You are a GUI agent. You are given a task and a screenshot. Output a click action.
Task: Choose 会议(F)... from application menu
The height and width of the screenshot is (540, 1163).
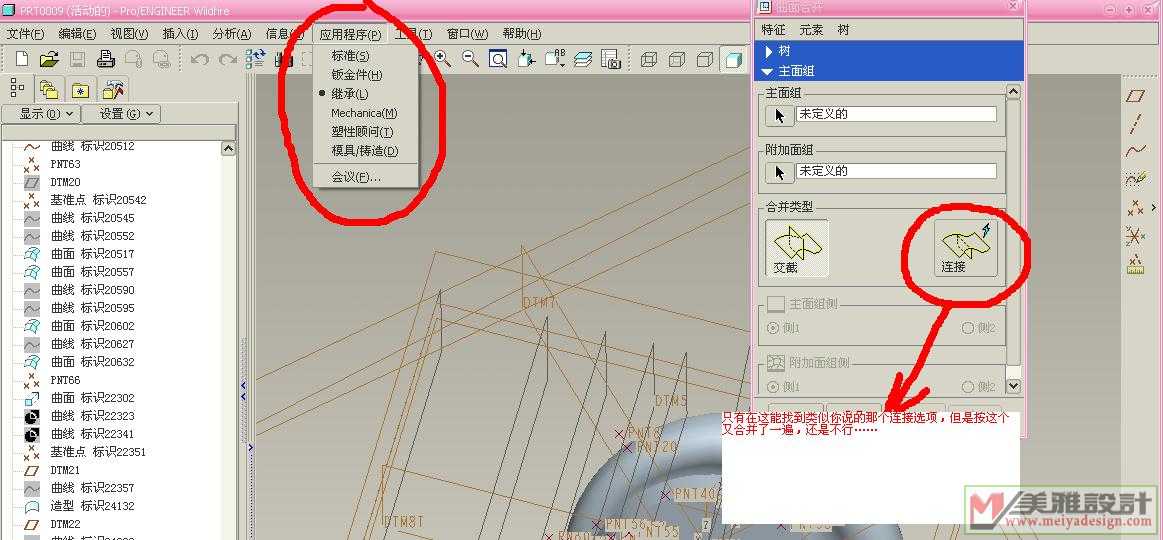click(355, 177)
